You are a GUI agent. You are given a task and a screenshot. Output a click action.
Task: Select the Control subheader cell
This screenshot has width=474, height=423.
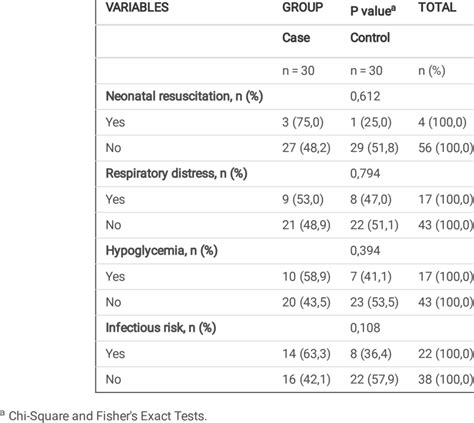370,38
